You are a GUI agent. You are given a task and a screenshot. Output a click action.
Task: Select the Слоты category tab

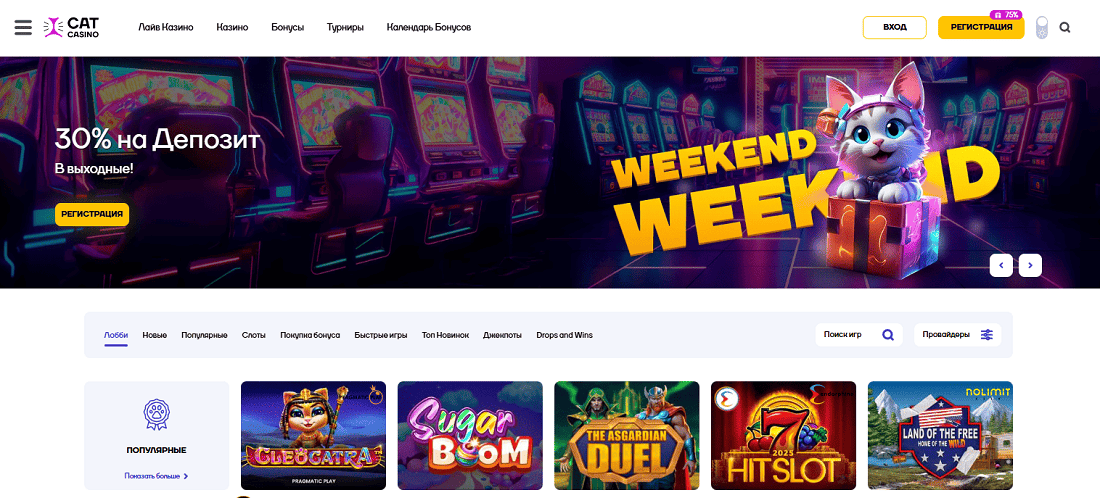[253, 335]
